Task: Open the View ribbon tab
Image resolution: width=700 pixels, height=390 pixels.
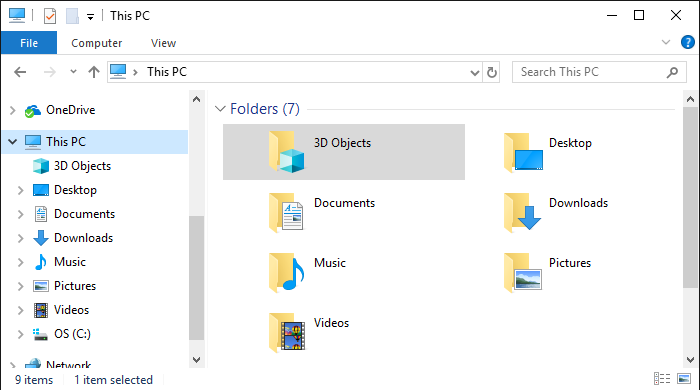Action: point(163,43)
